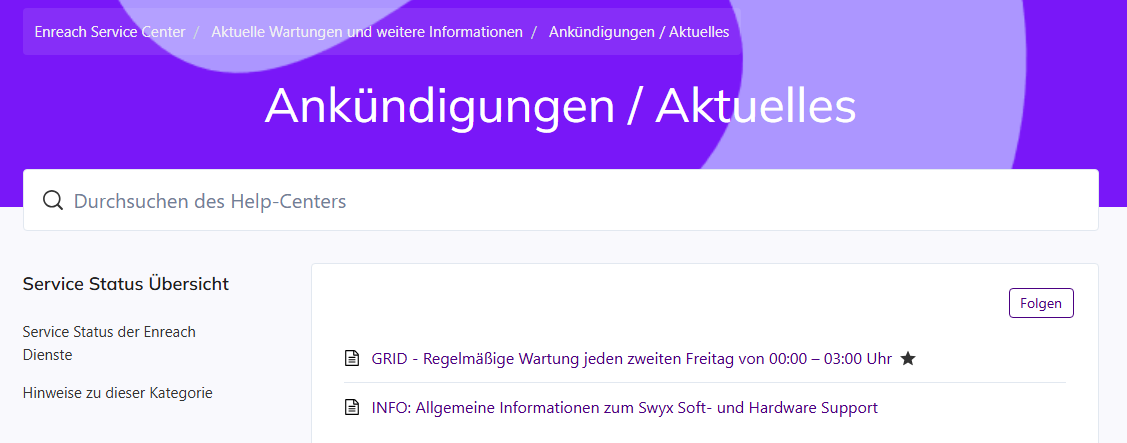Click the divider line between the two articles
The image size is (1127, 443).
[x=705, y=382]
